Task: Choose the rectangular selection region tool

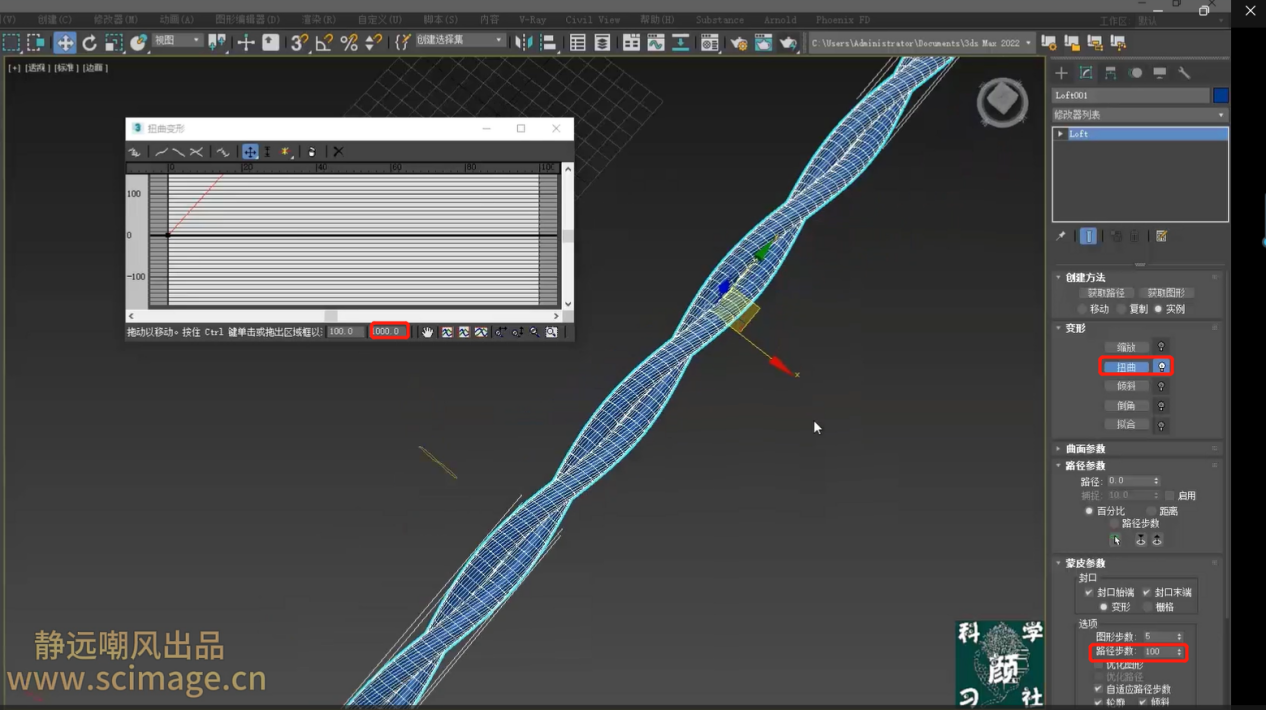Action: coord(12,43)
